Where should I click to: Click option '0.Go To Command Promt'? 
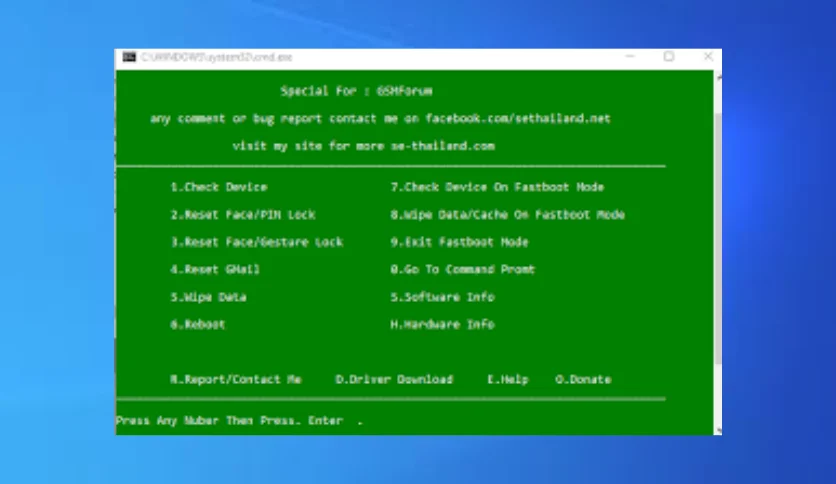coord(462,269)
